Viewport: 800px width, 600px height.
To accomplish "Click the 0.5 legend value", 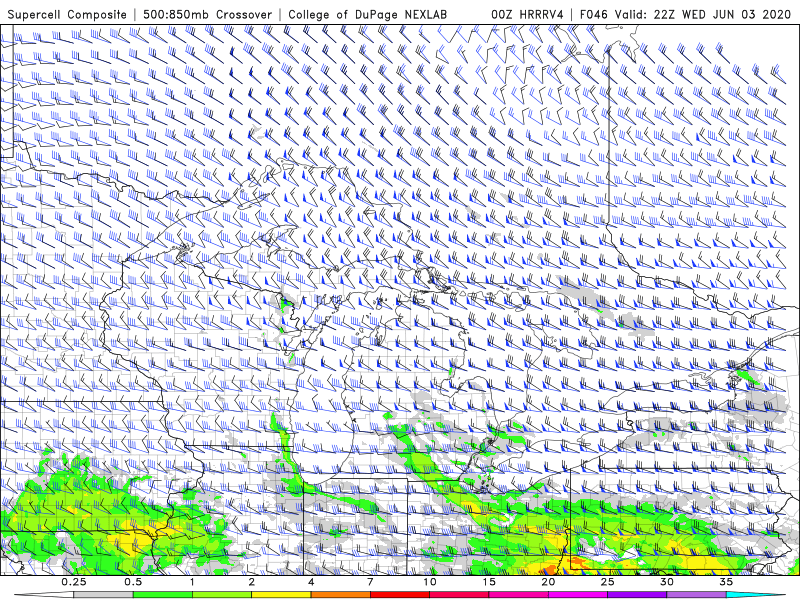I will [x=133, y=582].
